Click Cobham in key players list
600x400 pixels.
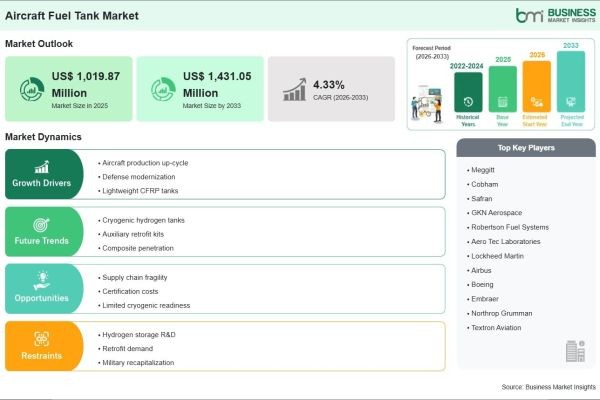coord(483,184)
